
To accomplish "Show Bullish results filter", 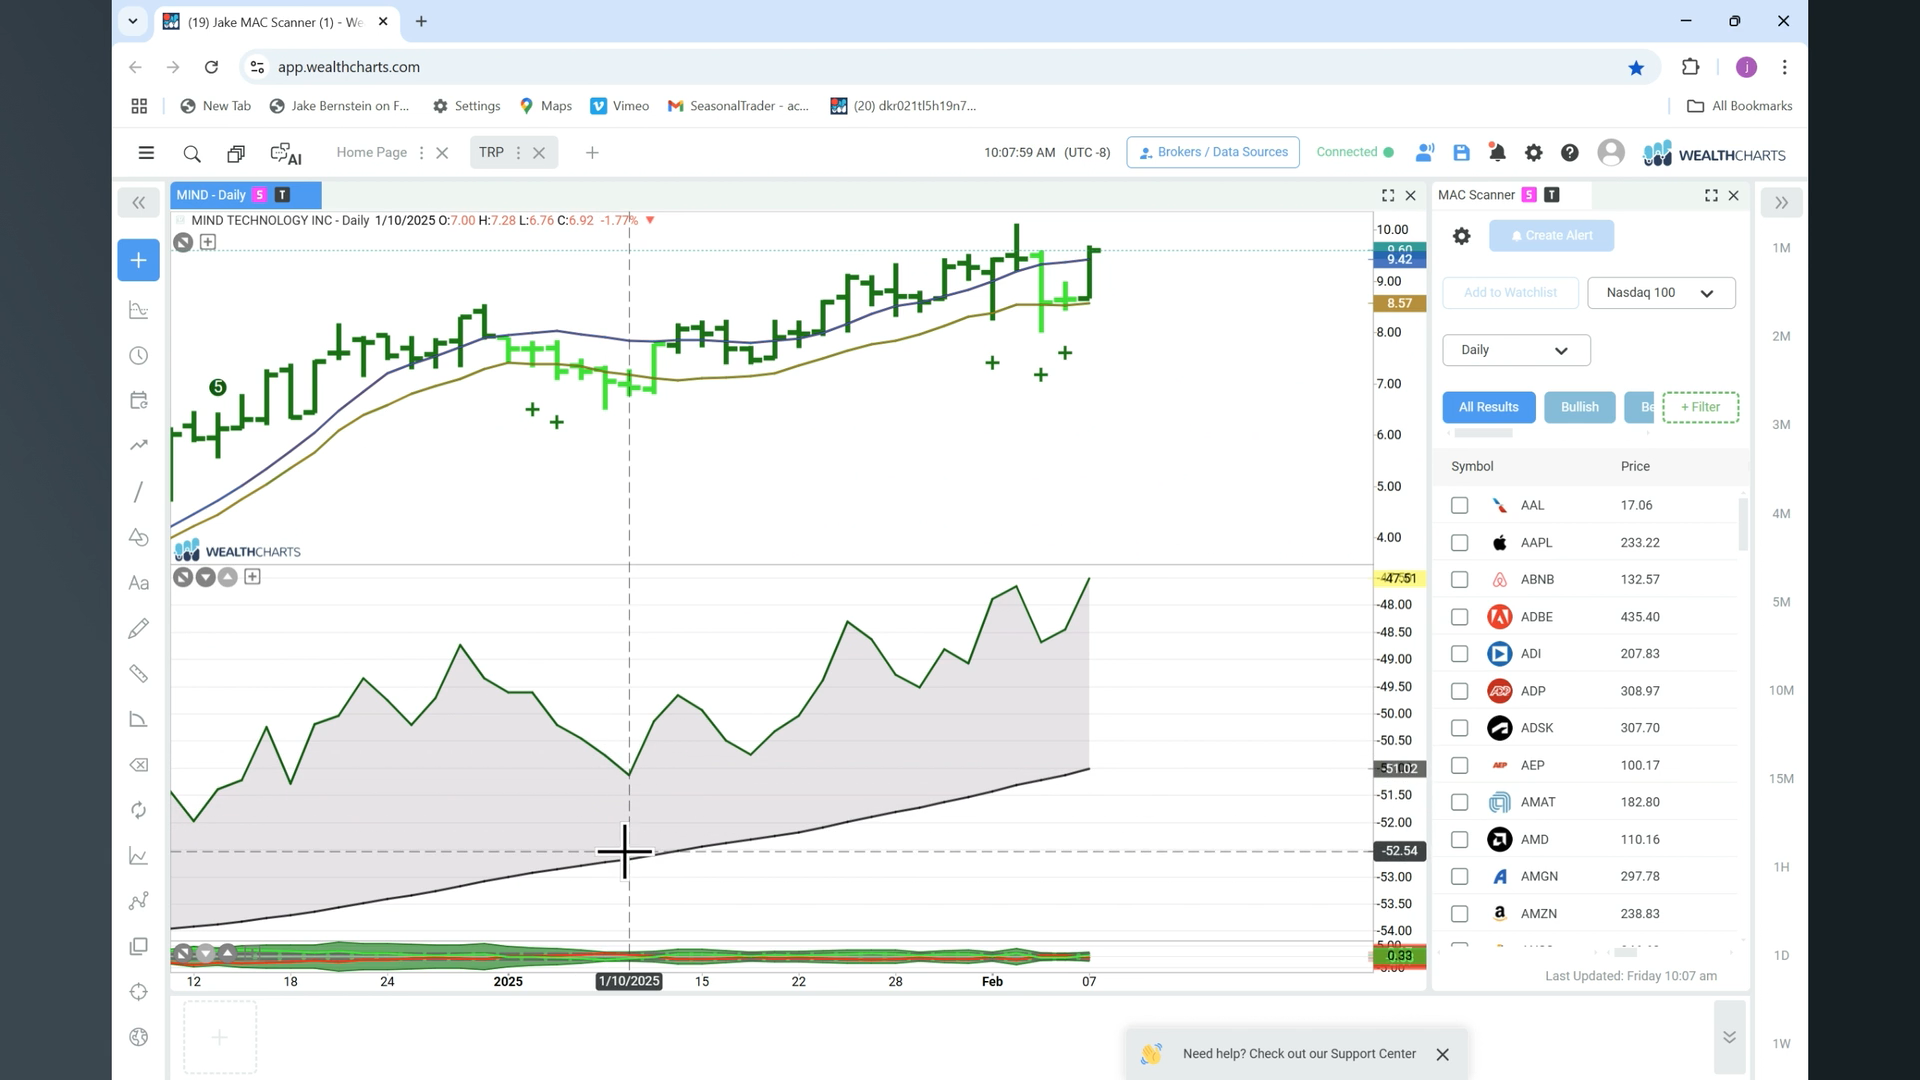I will [x=1579, y=407].
